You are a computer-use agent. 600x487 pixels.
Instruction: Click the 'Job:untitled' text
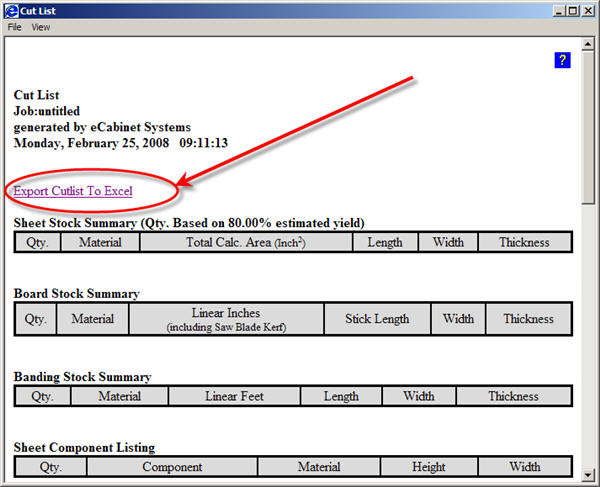tap(47, 111)
